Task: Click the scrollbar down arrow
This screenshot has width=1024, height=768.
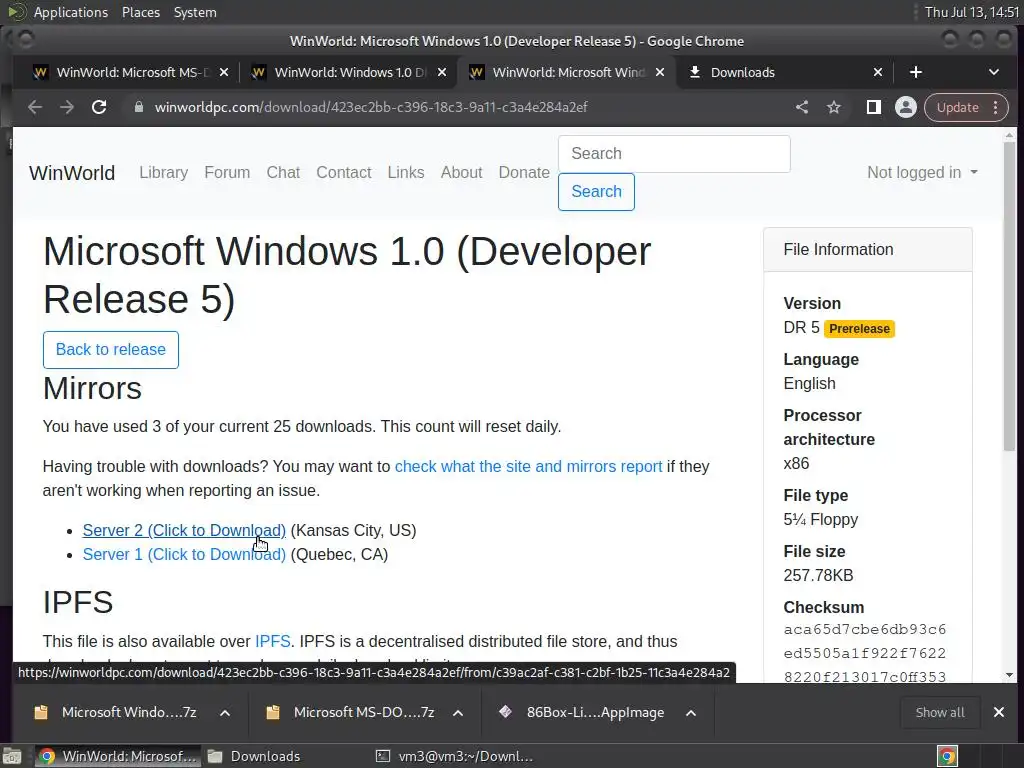Action: point(1009,675)
